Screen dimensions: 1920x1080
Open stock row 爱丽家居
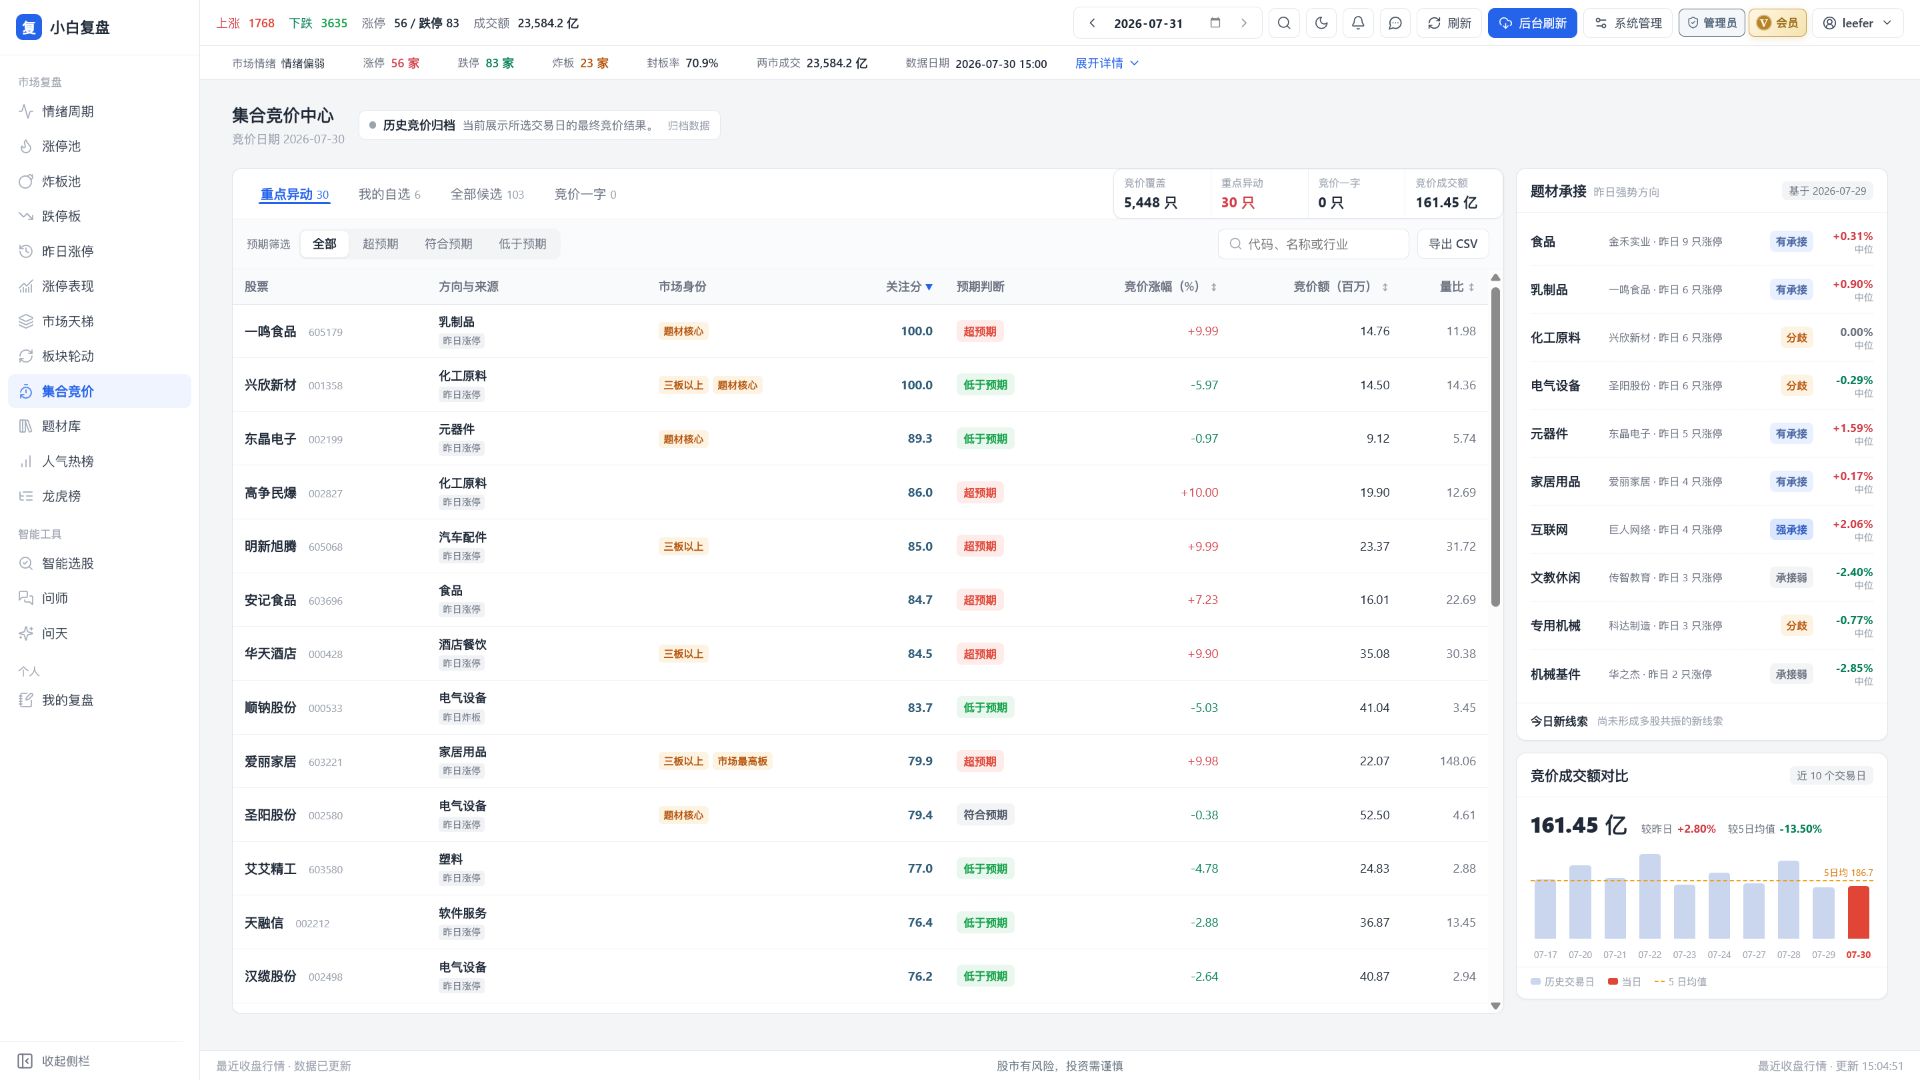tap(860, 761)
